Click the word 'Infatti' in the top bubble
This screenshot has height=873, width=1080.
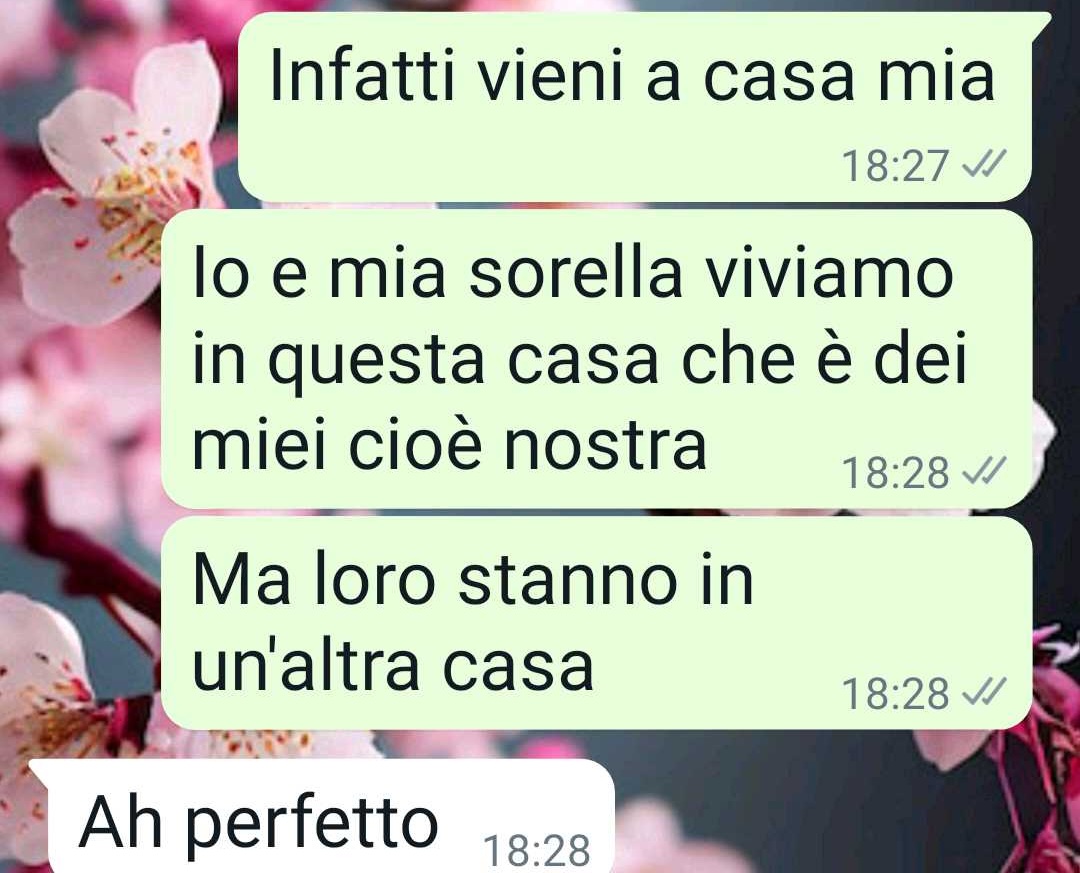tap(362, 74)
